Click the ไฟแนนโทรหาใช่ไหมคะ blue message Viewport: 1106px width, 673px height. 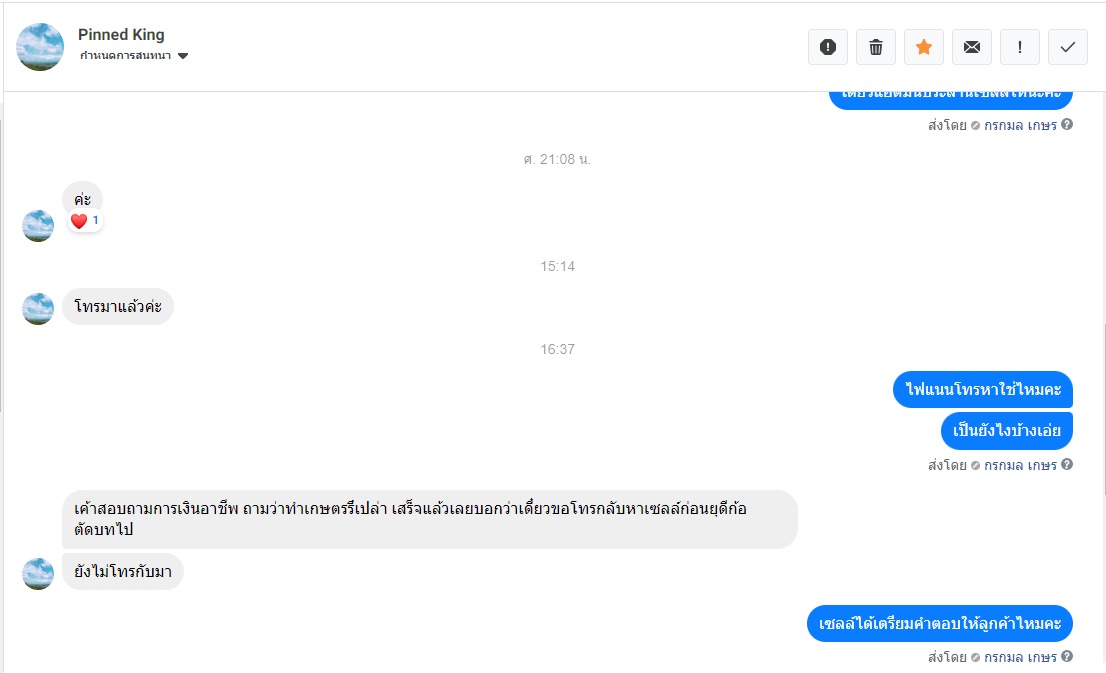[983, 389]
